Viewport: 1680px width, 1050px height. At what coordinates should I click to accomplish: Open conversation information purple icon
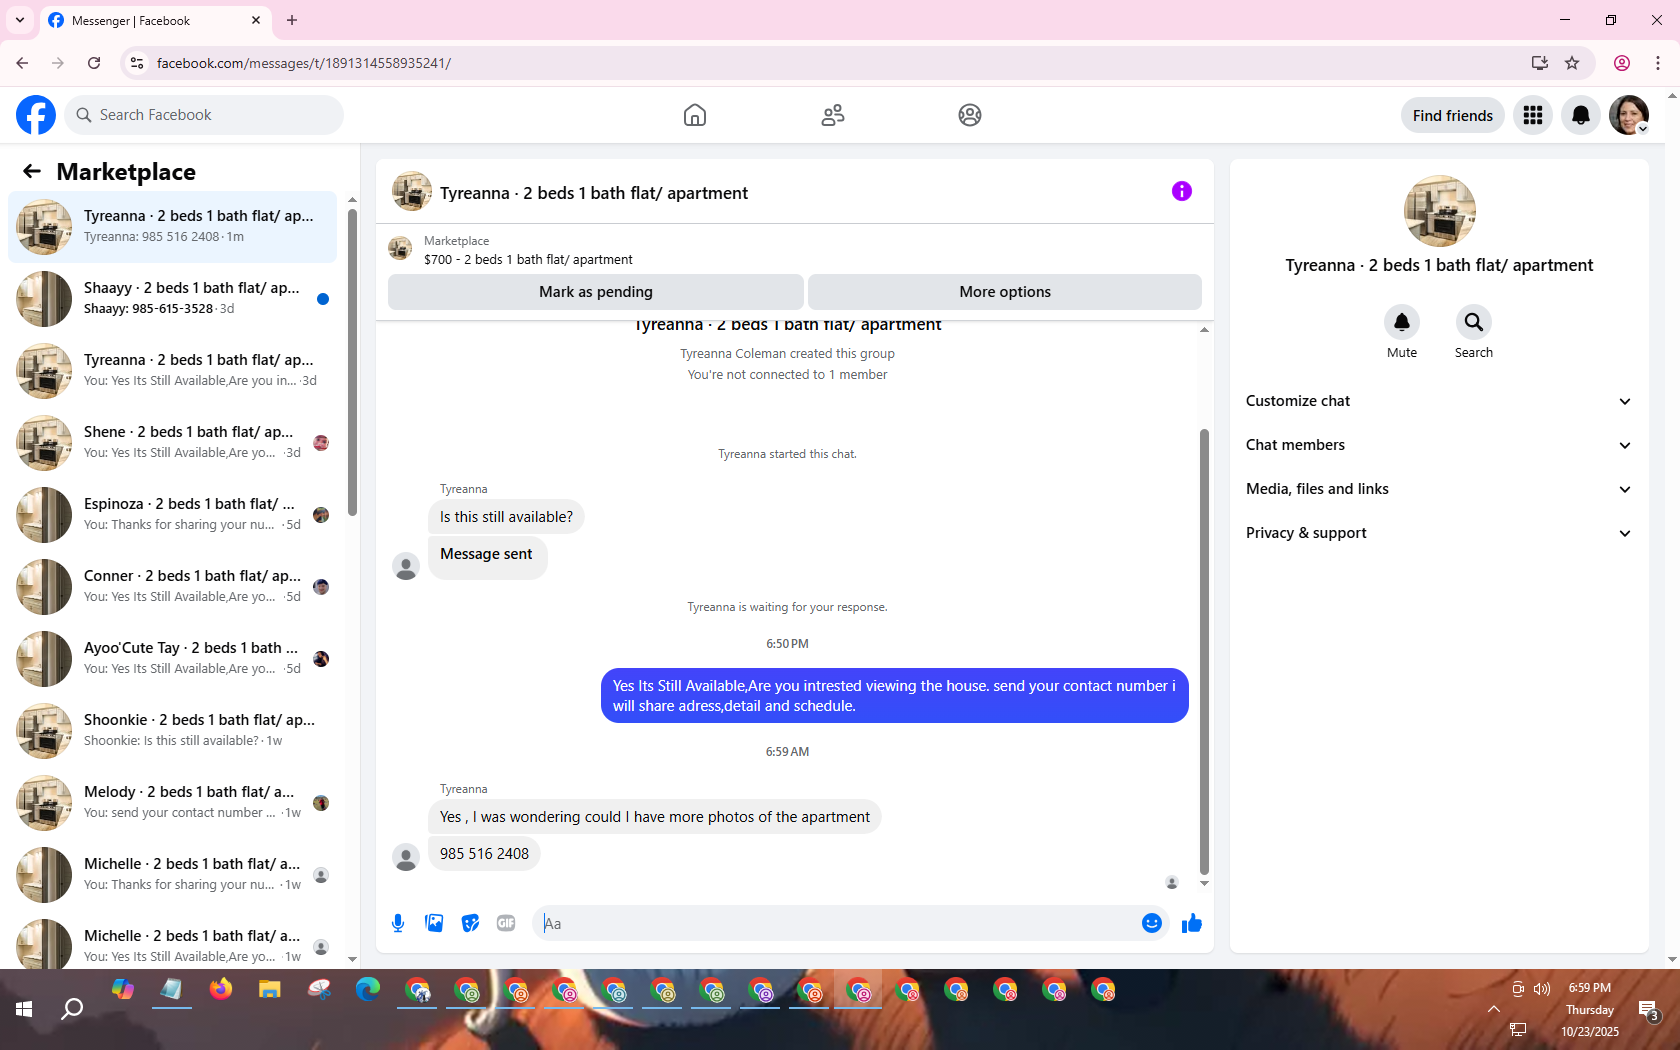pos(1182,191)
